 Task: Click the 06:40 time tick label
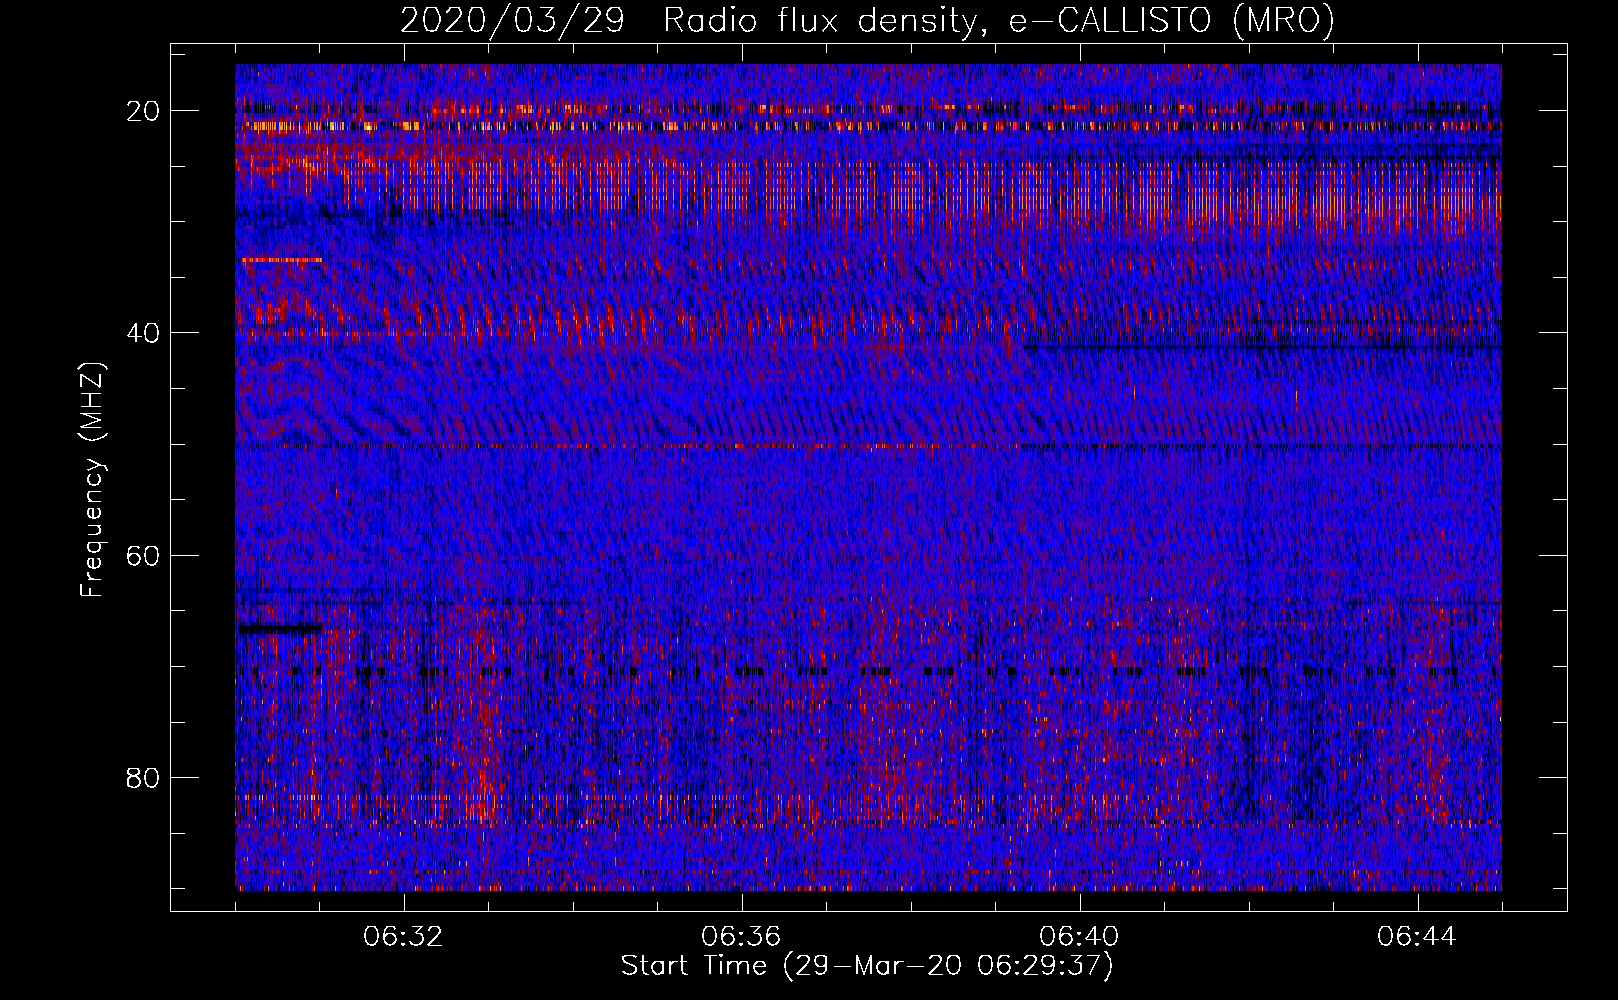(x=1079, y=937)
